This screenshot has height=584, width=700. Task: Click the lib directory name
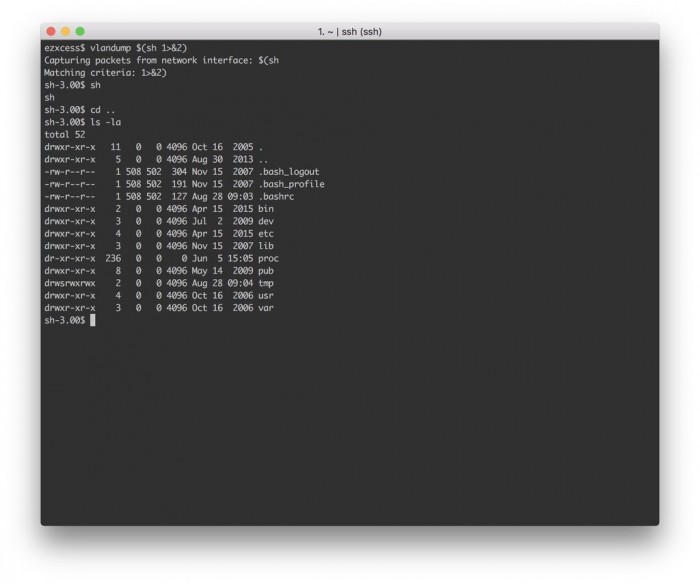(x=266, y=246)
